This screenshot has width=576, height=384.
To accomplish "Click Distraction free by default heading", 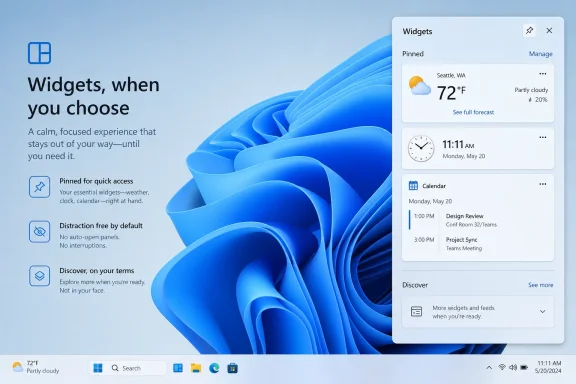I will click(101, 226).
